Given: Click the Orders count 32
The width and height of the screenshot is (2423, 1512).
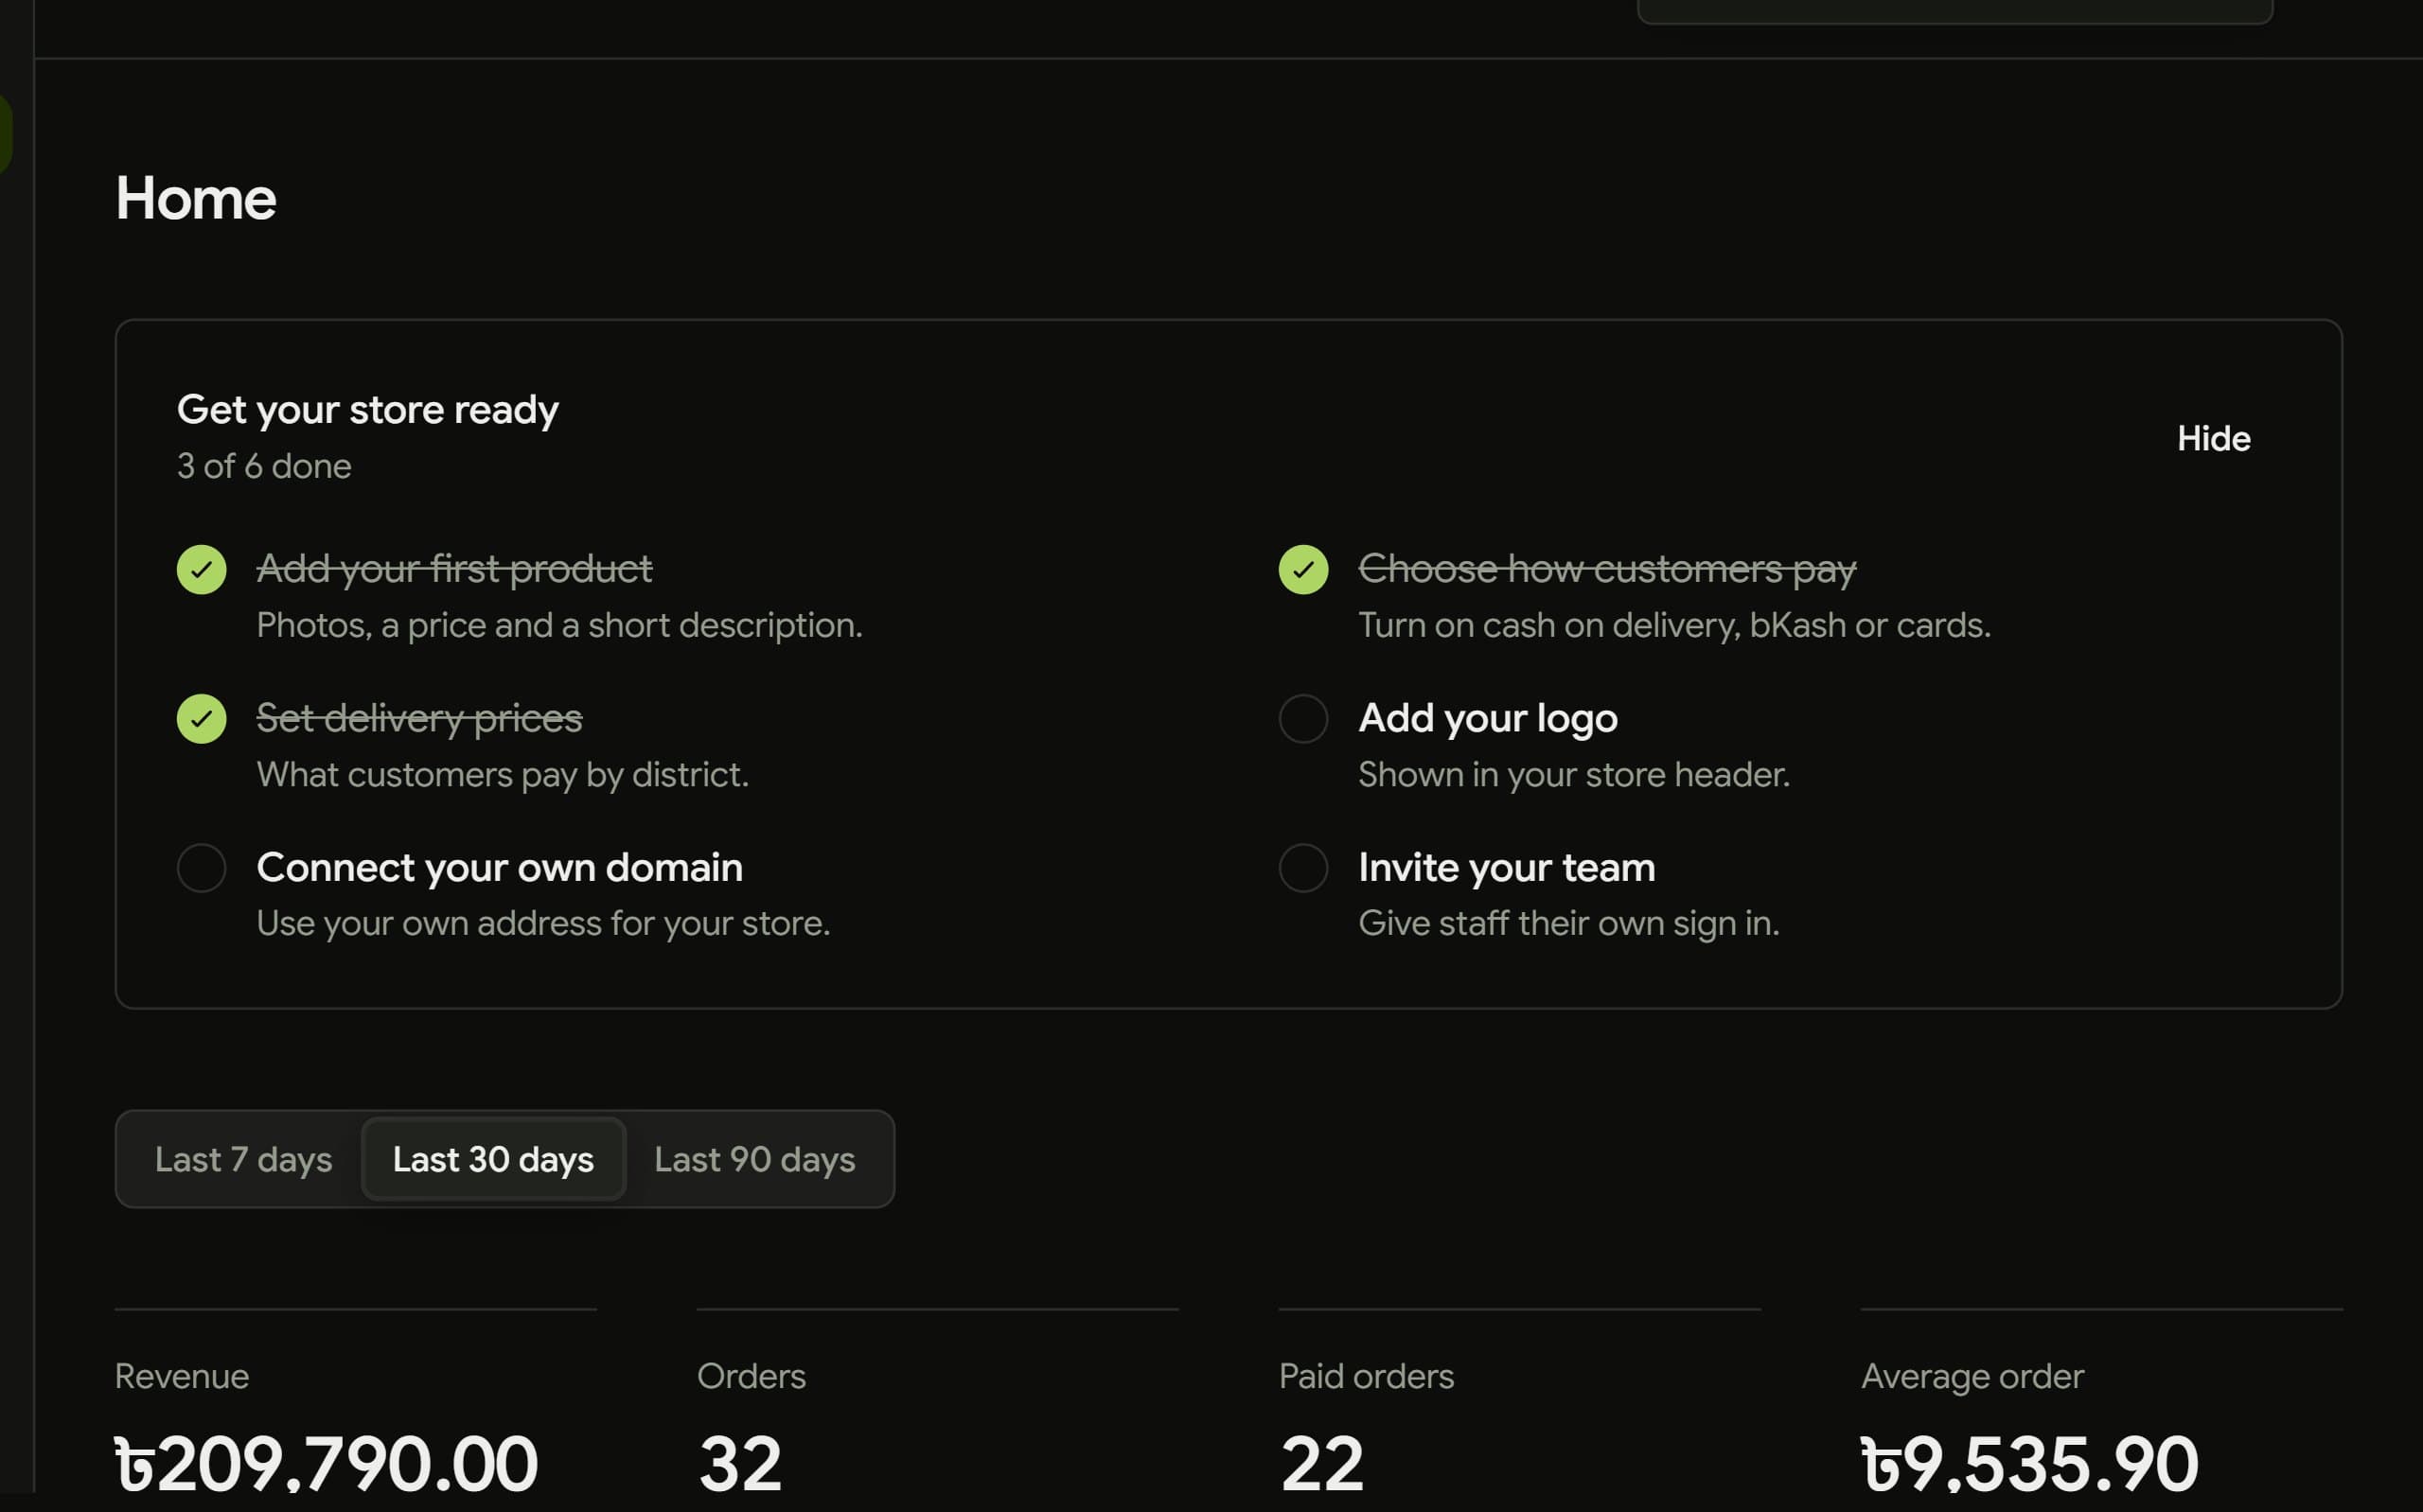Looking at the screenshot, I should tap(739, 1463).
